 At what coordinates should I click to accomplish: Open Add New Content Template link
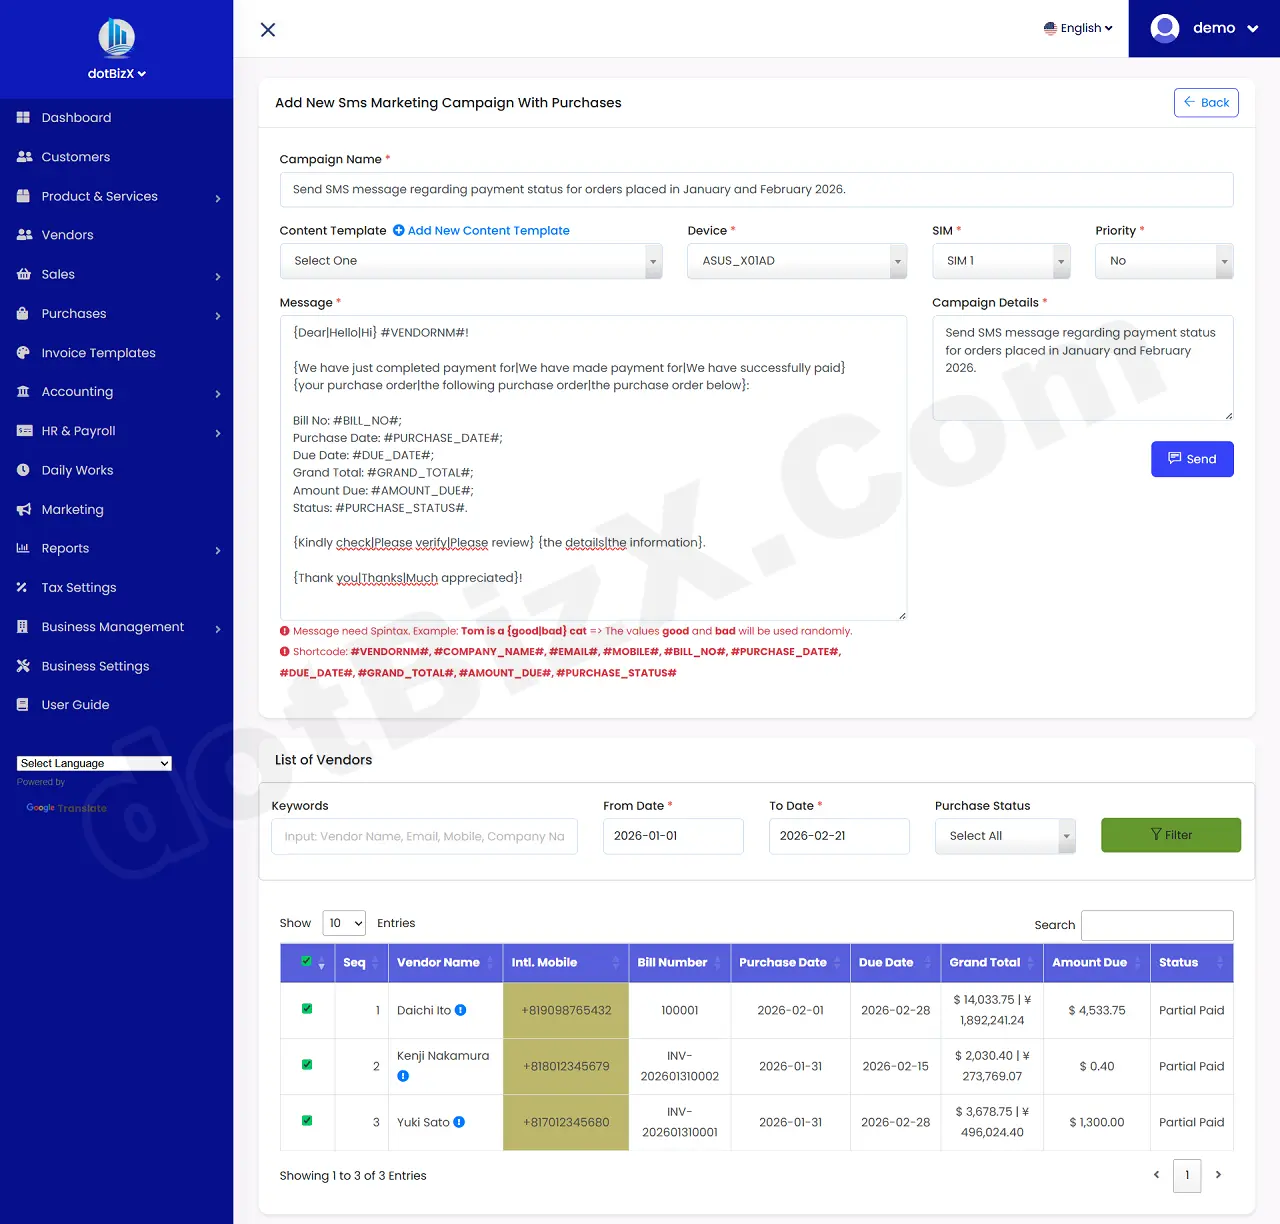click(x=488, y=230)
